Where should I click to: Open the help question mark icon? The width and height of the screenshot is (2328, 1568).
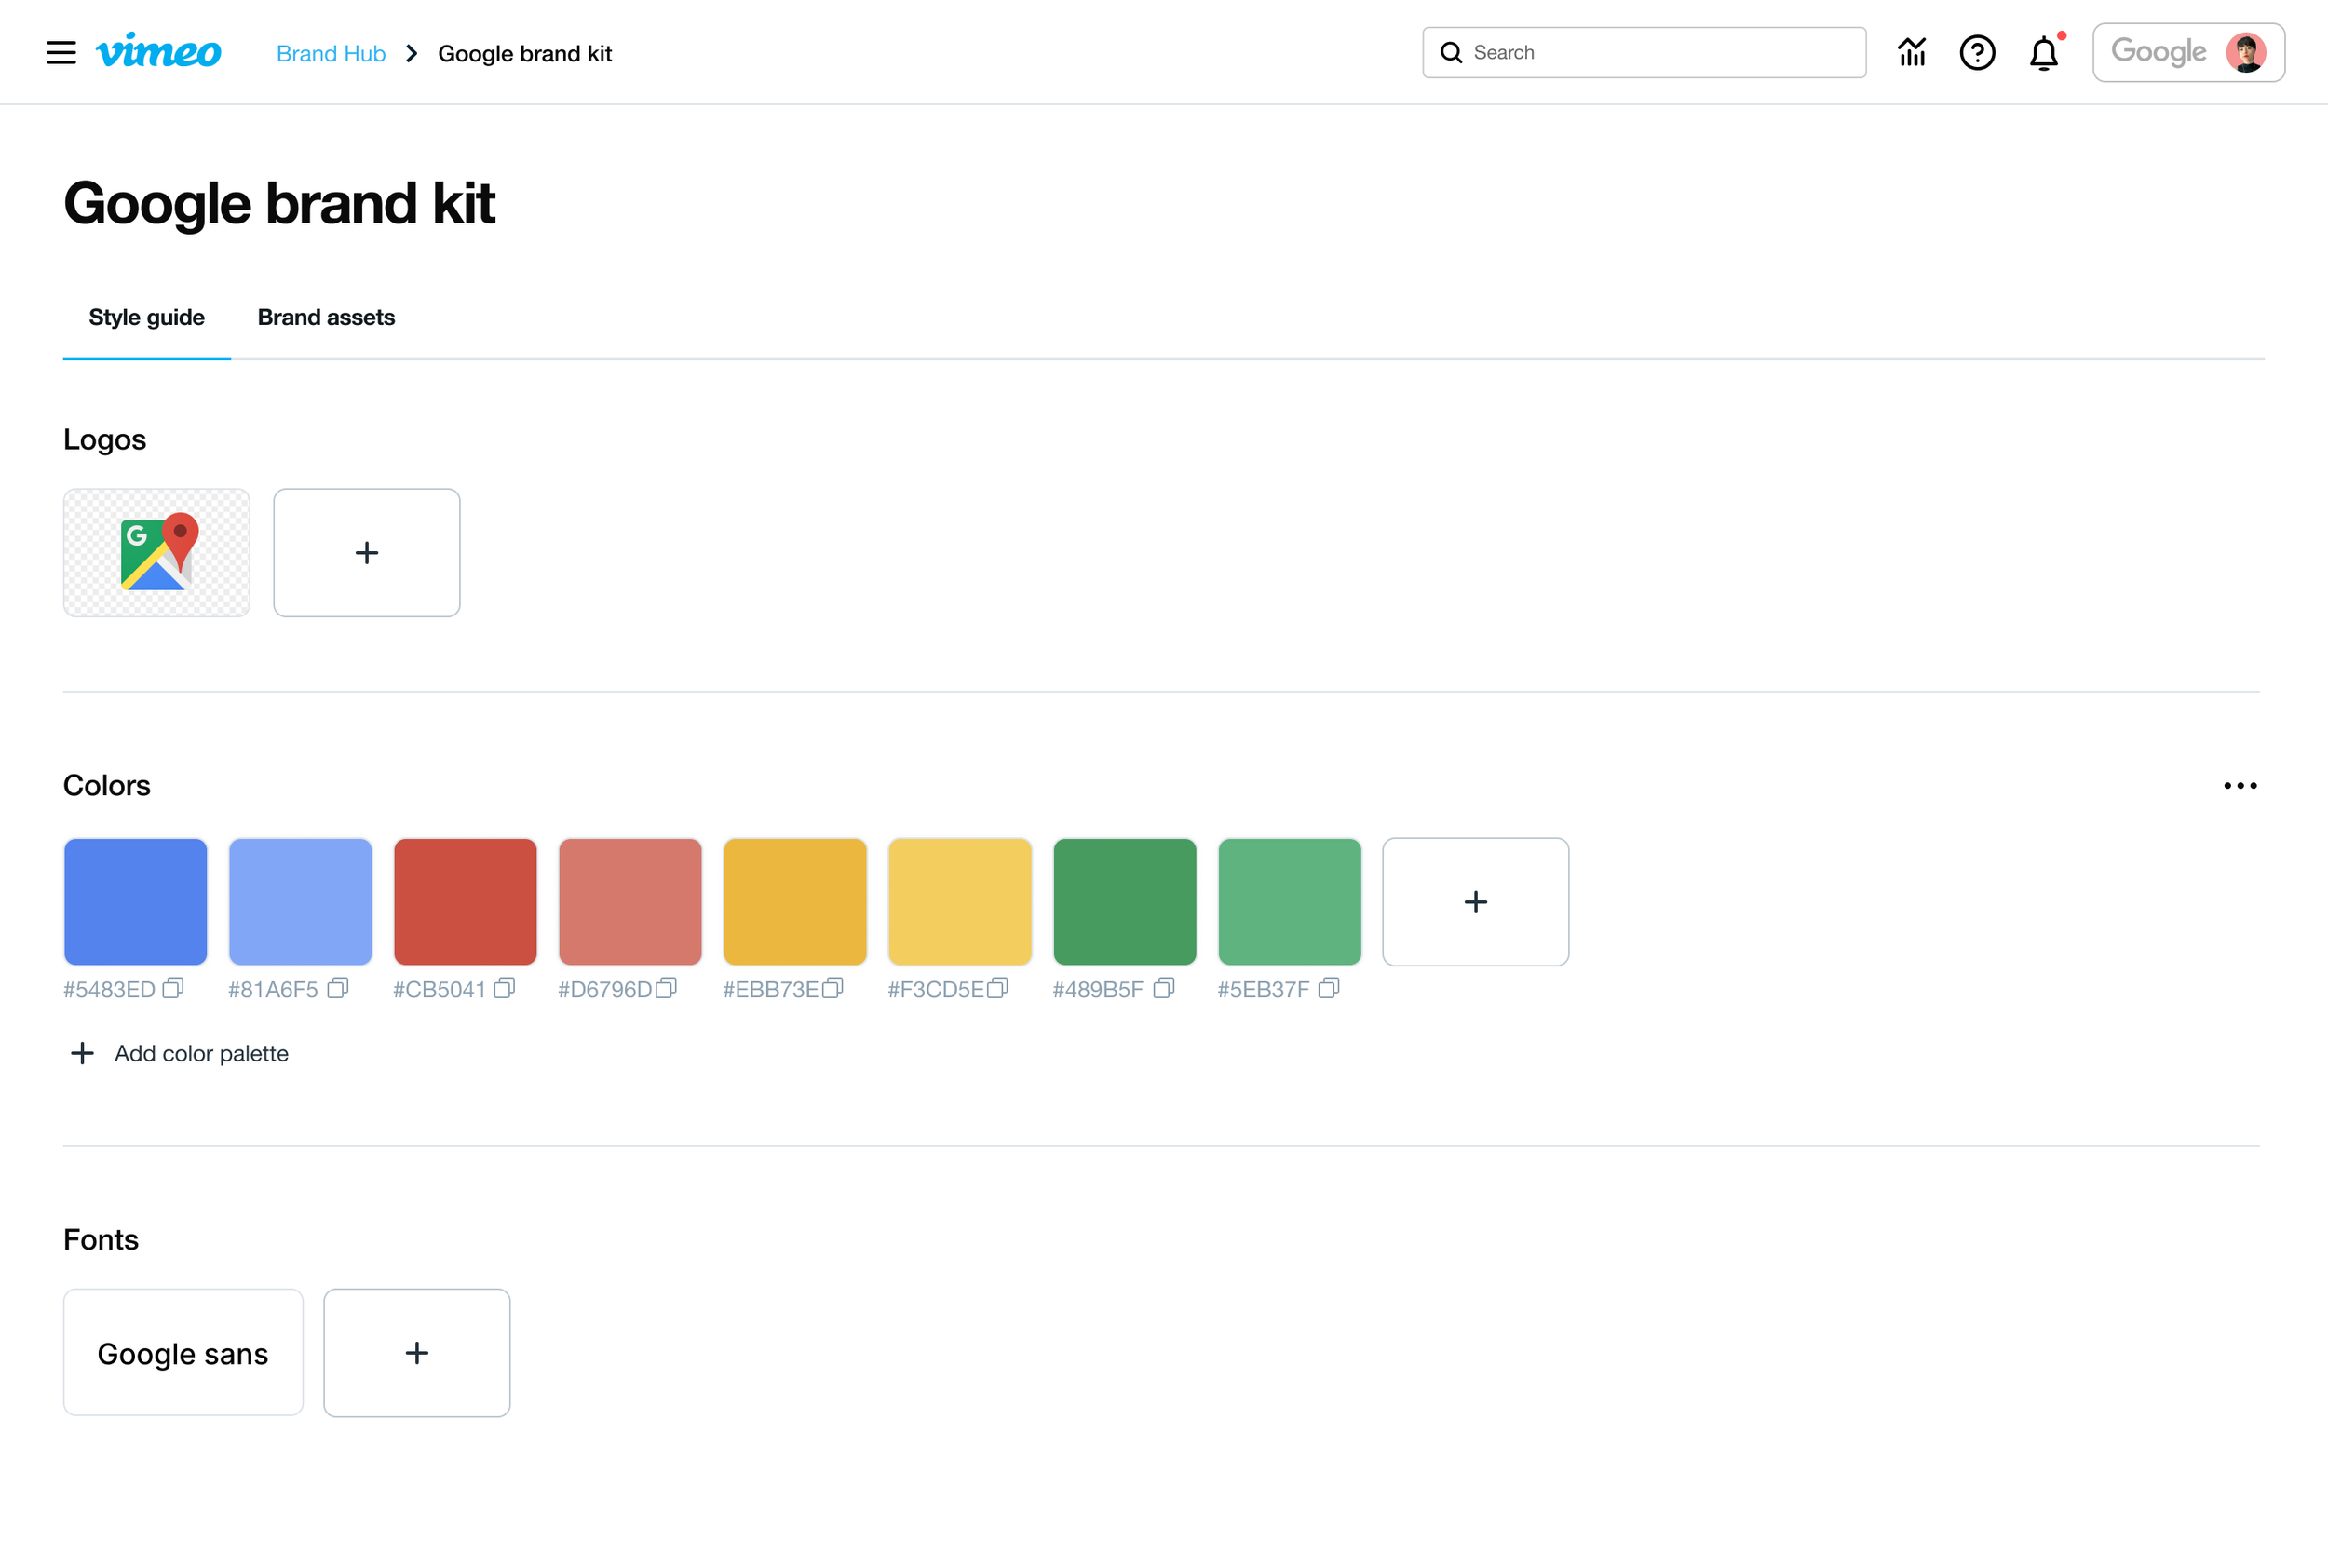[1977, 52]
